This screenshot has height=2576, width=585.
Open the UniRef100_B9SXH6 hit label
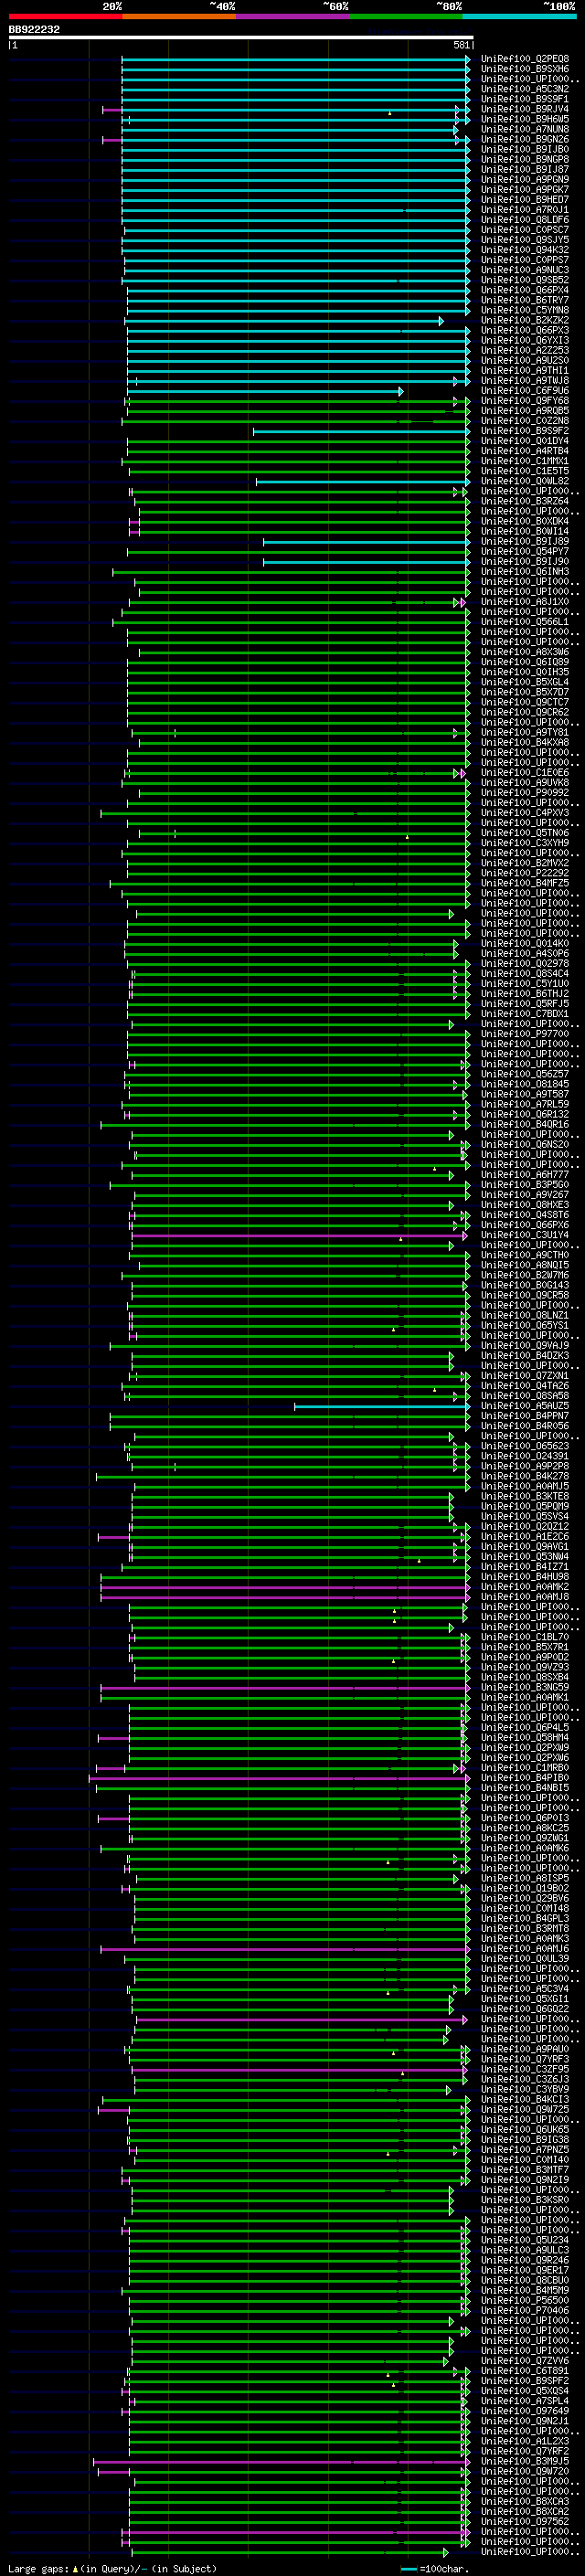coord(524,69)
